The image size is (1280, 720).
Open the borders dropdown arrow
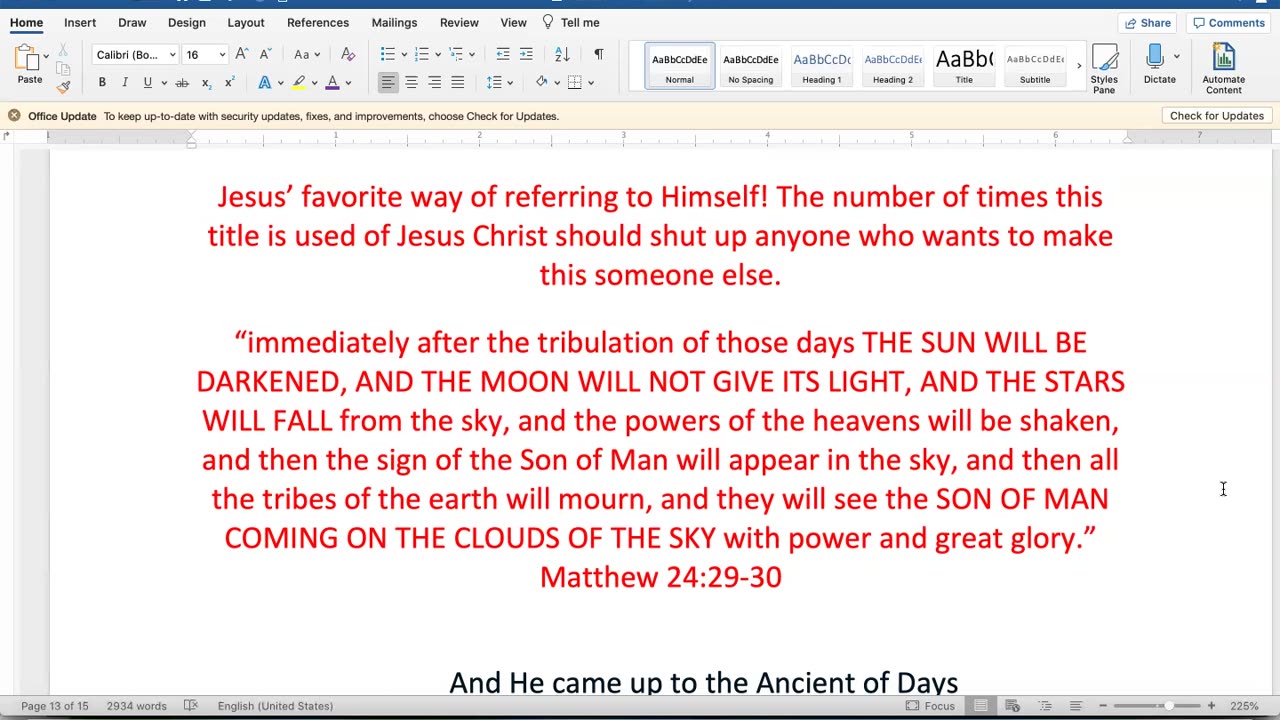coord(591,83)
